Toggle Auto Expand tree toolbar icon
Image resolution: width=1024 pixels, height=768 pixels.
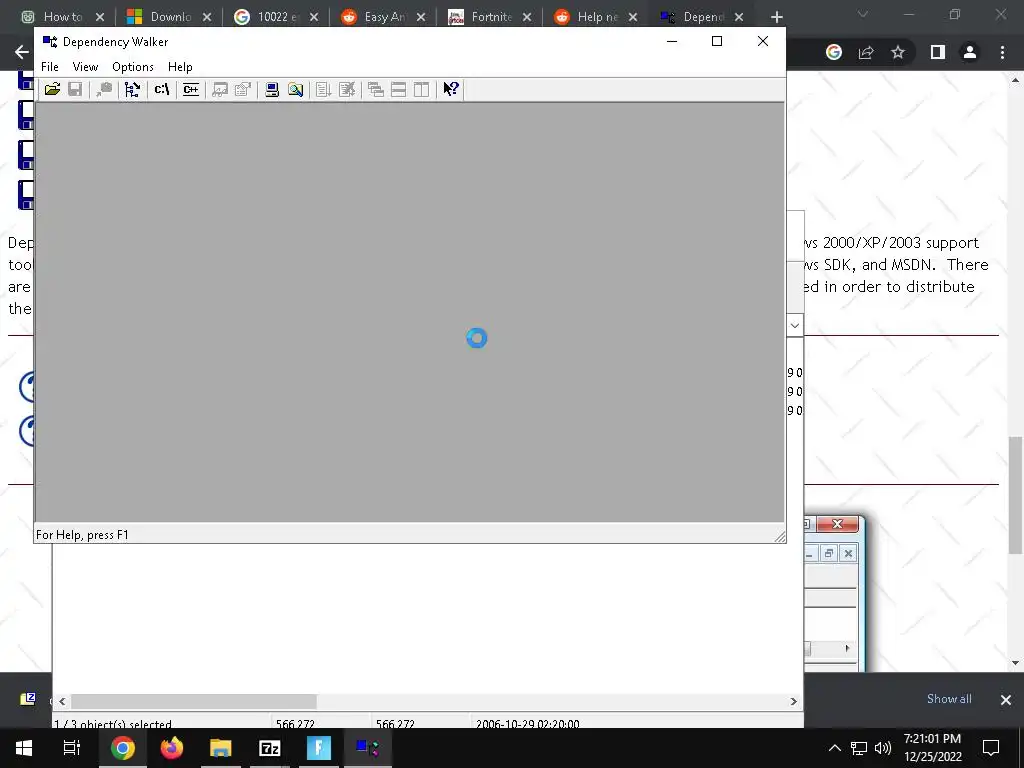point(133,89)
